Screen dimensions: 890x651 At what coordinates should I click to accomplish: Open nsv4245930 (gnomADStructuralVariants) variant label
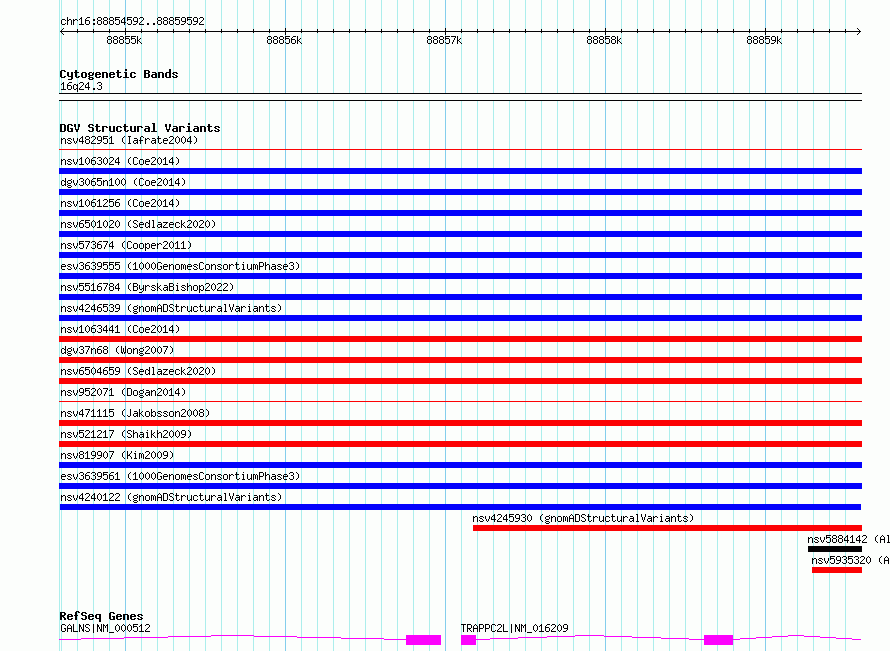coord(583,518)
